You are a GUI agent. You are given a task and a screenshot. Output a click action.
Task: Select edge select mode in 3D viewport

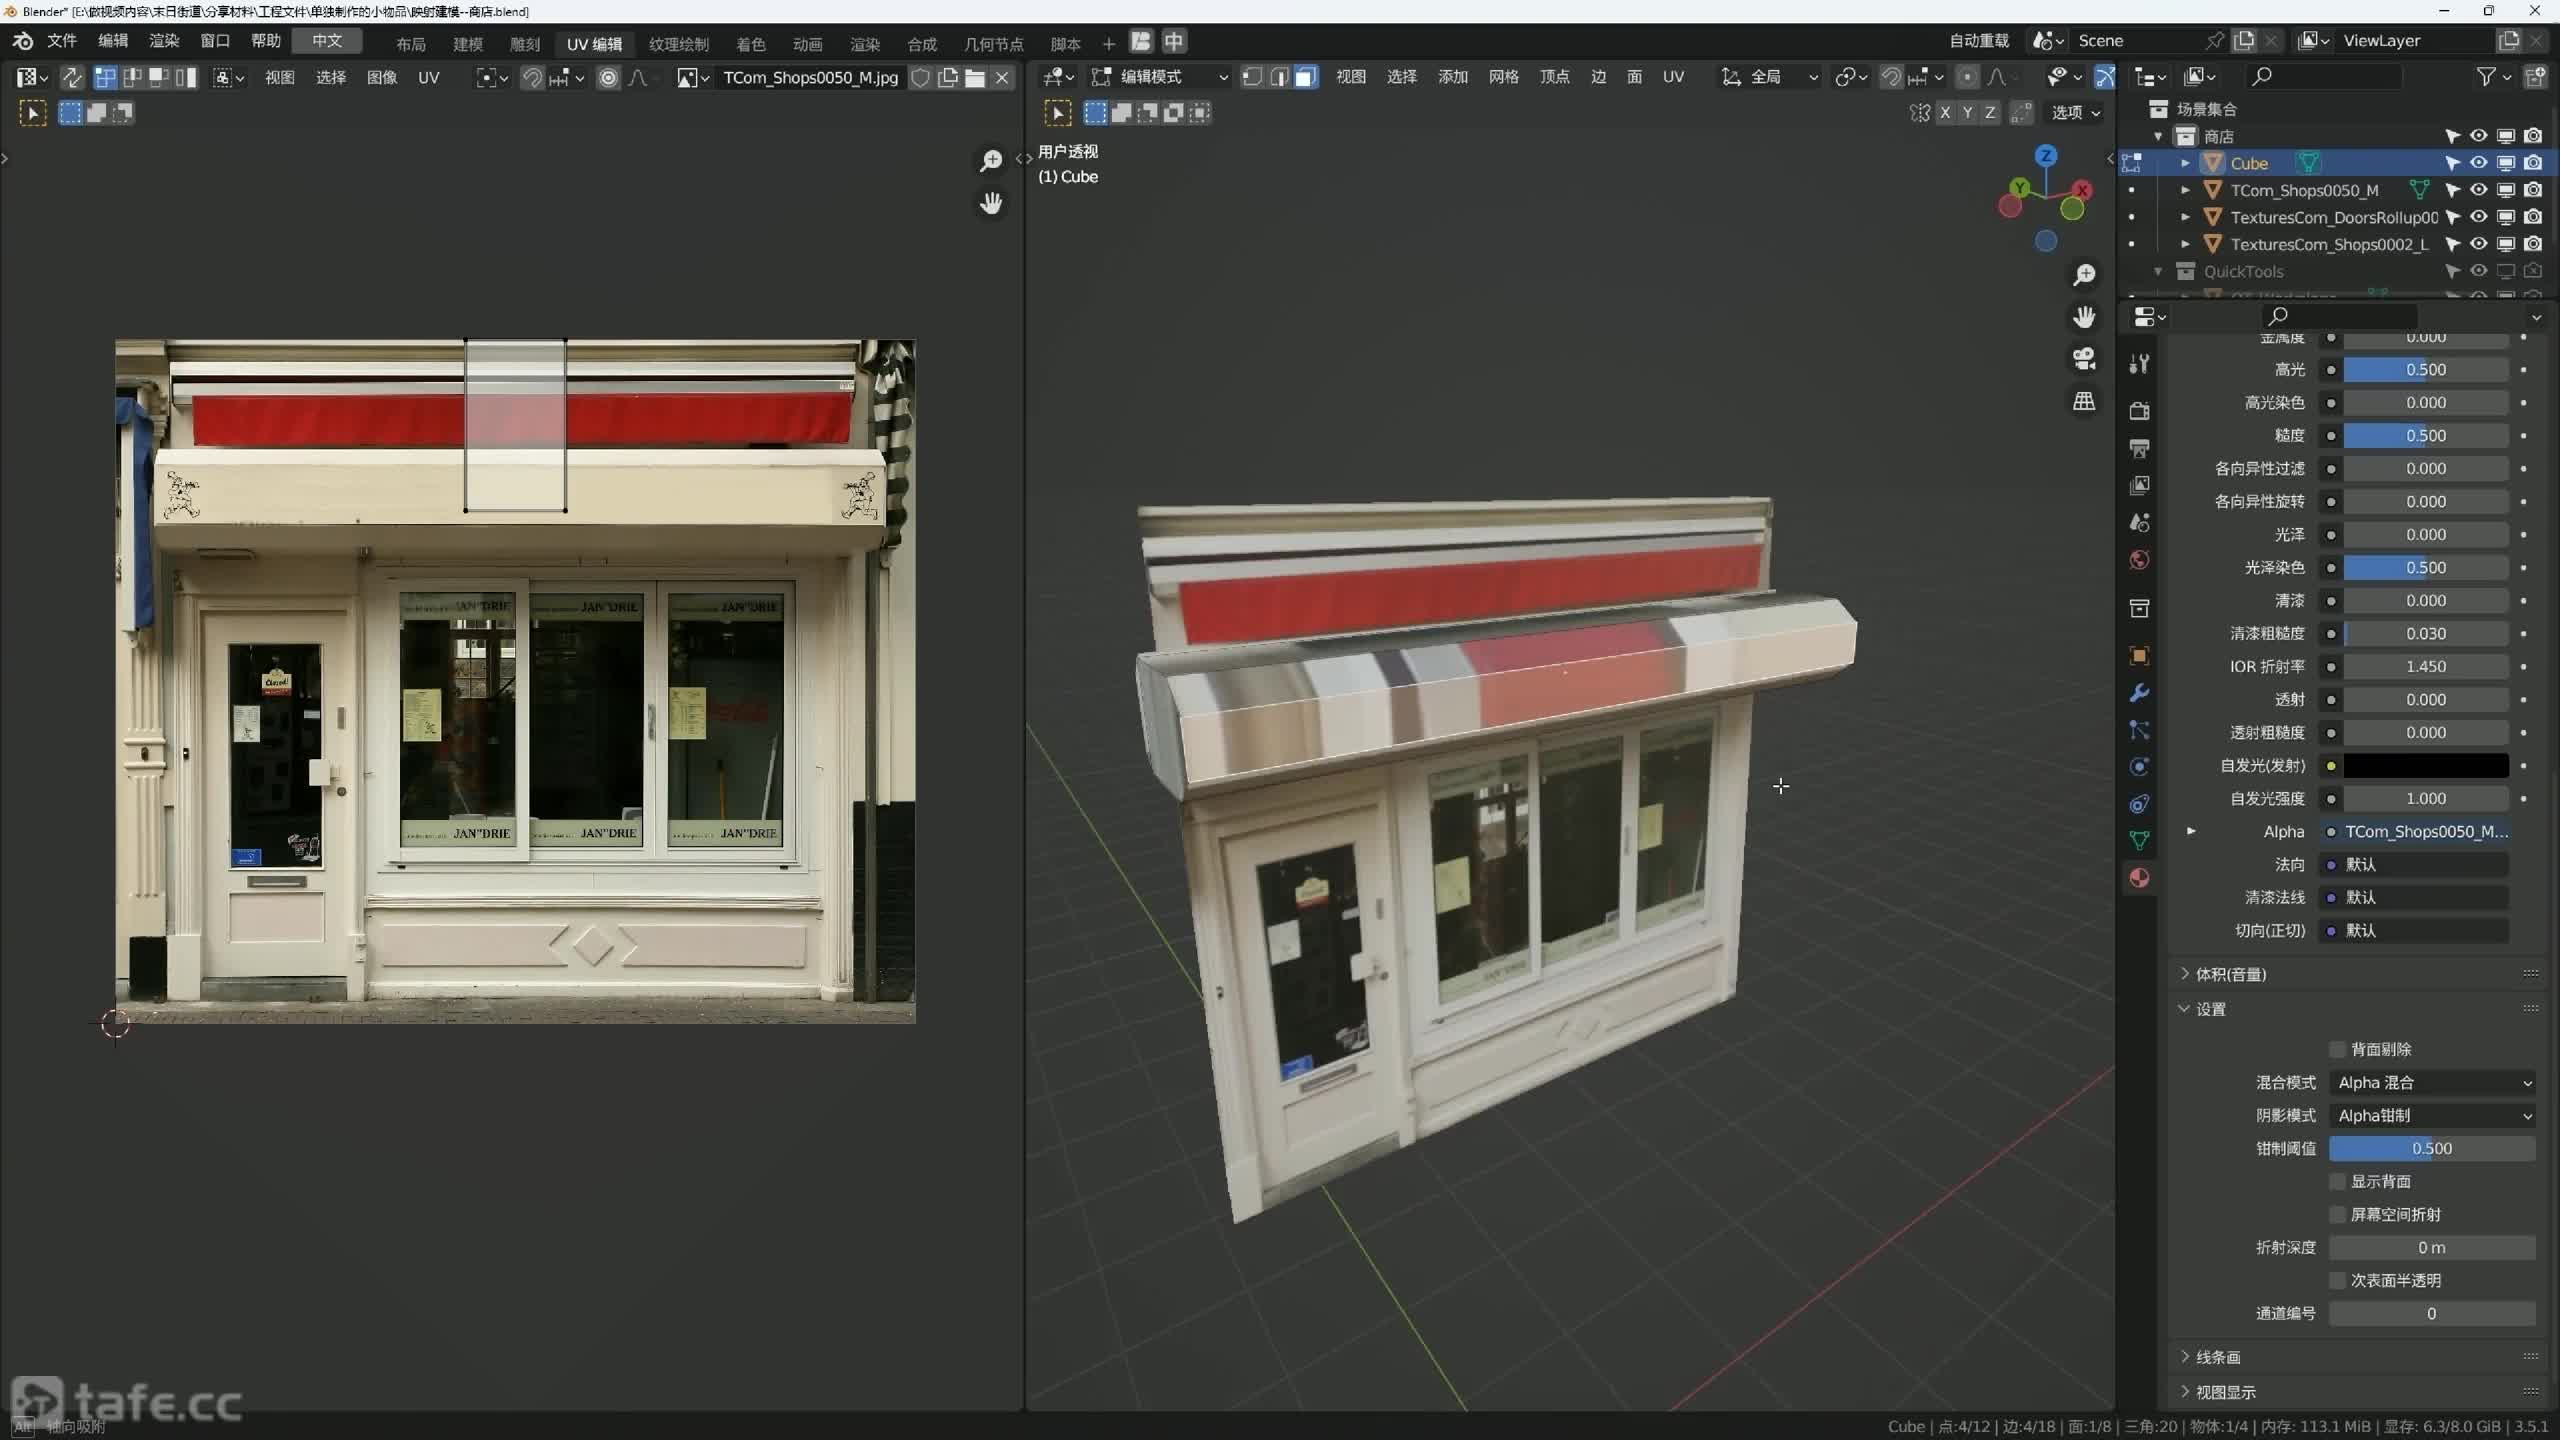(1279, 77)
